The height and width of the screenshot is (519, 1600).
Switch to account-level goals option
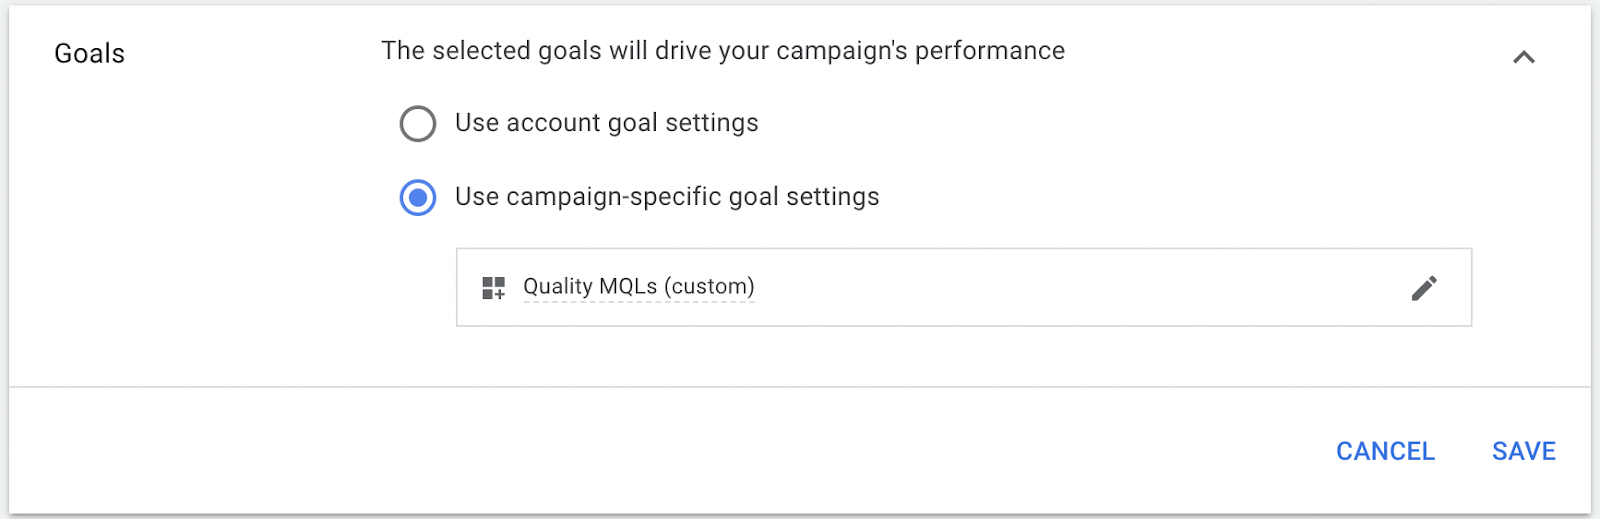(418, 124)
